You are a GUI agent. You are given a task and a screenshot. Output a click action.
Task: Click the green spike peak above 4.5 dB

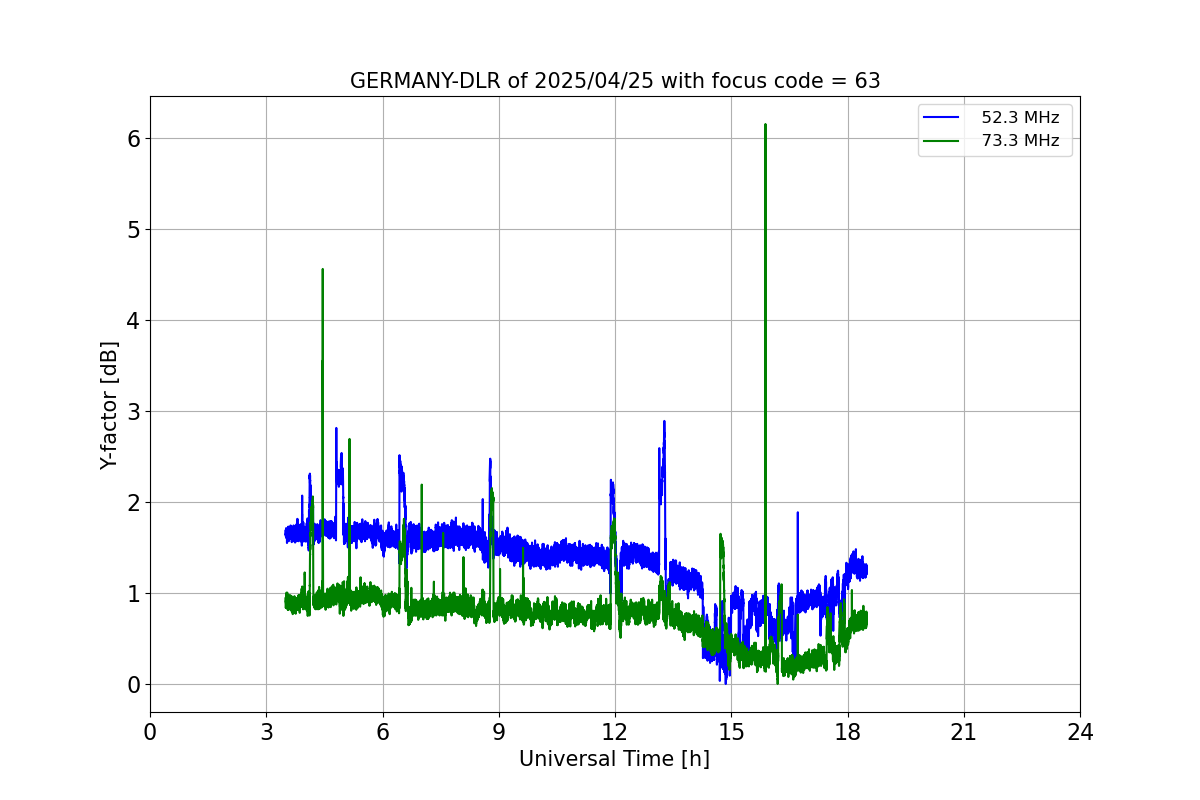322,269
